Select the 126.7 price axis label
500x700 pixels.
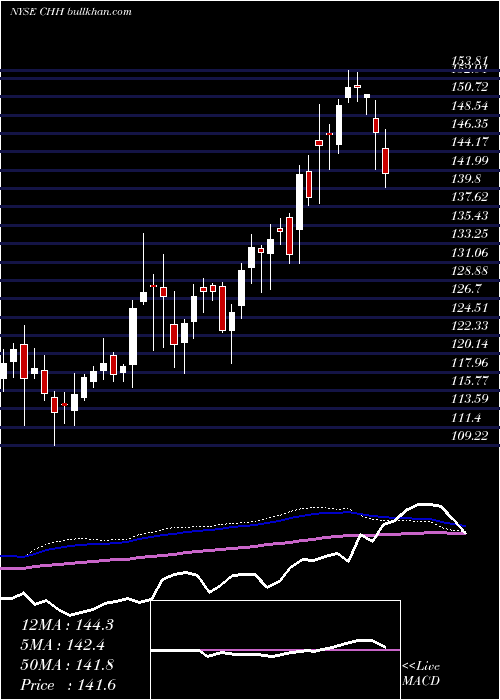[x=466, y=289]
